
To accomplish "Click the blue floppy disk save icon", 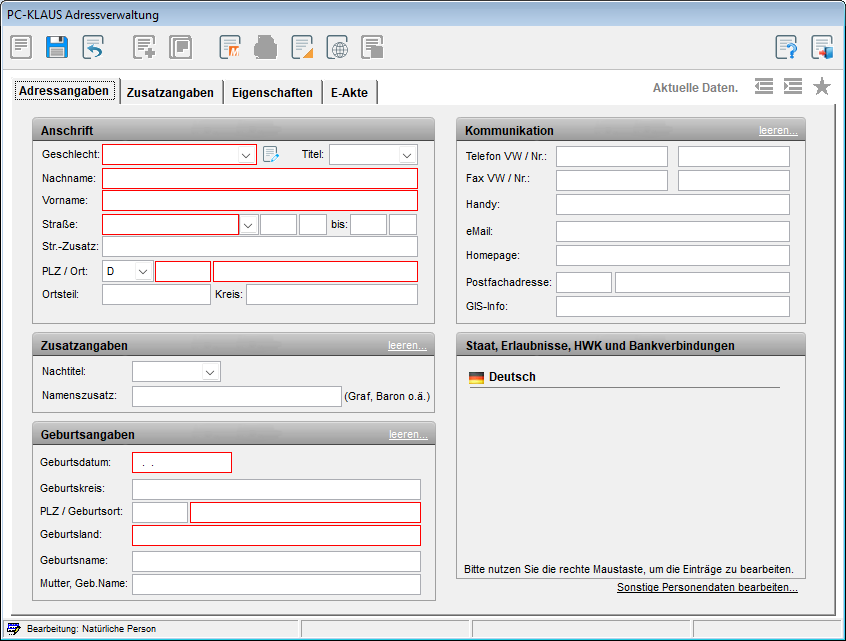I will 57,47.
